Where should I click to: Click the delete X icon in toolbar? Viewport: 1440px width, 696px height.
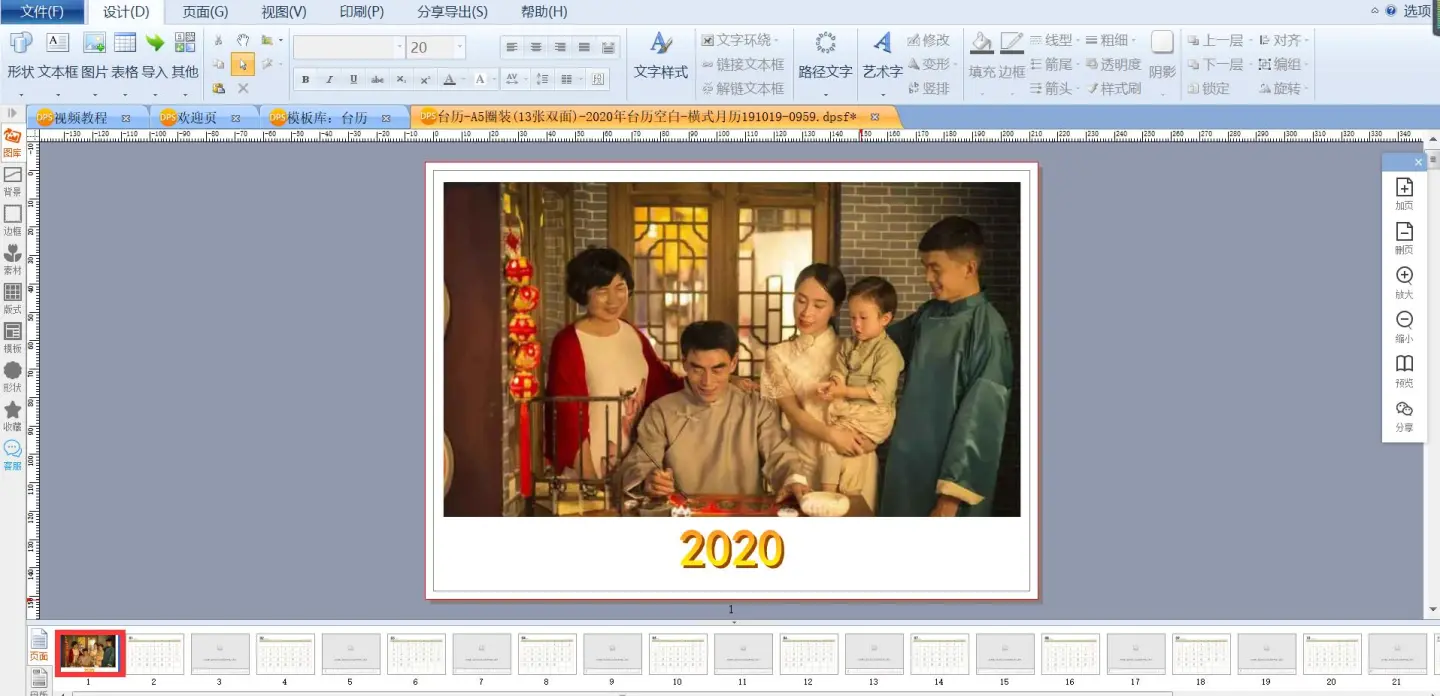(x=243, y=88)
